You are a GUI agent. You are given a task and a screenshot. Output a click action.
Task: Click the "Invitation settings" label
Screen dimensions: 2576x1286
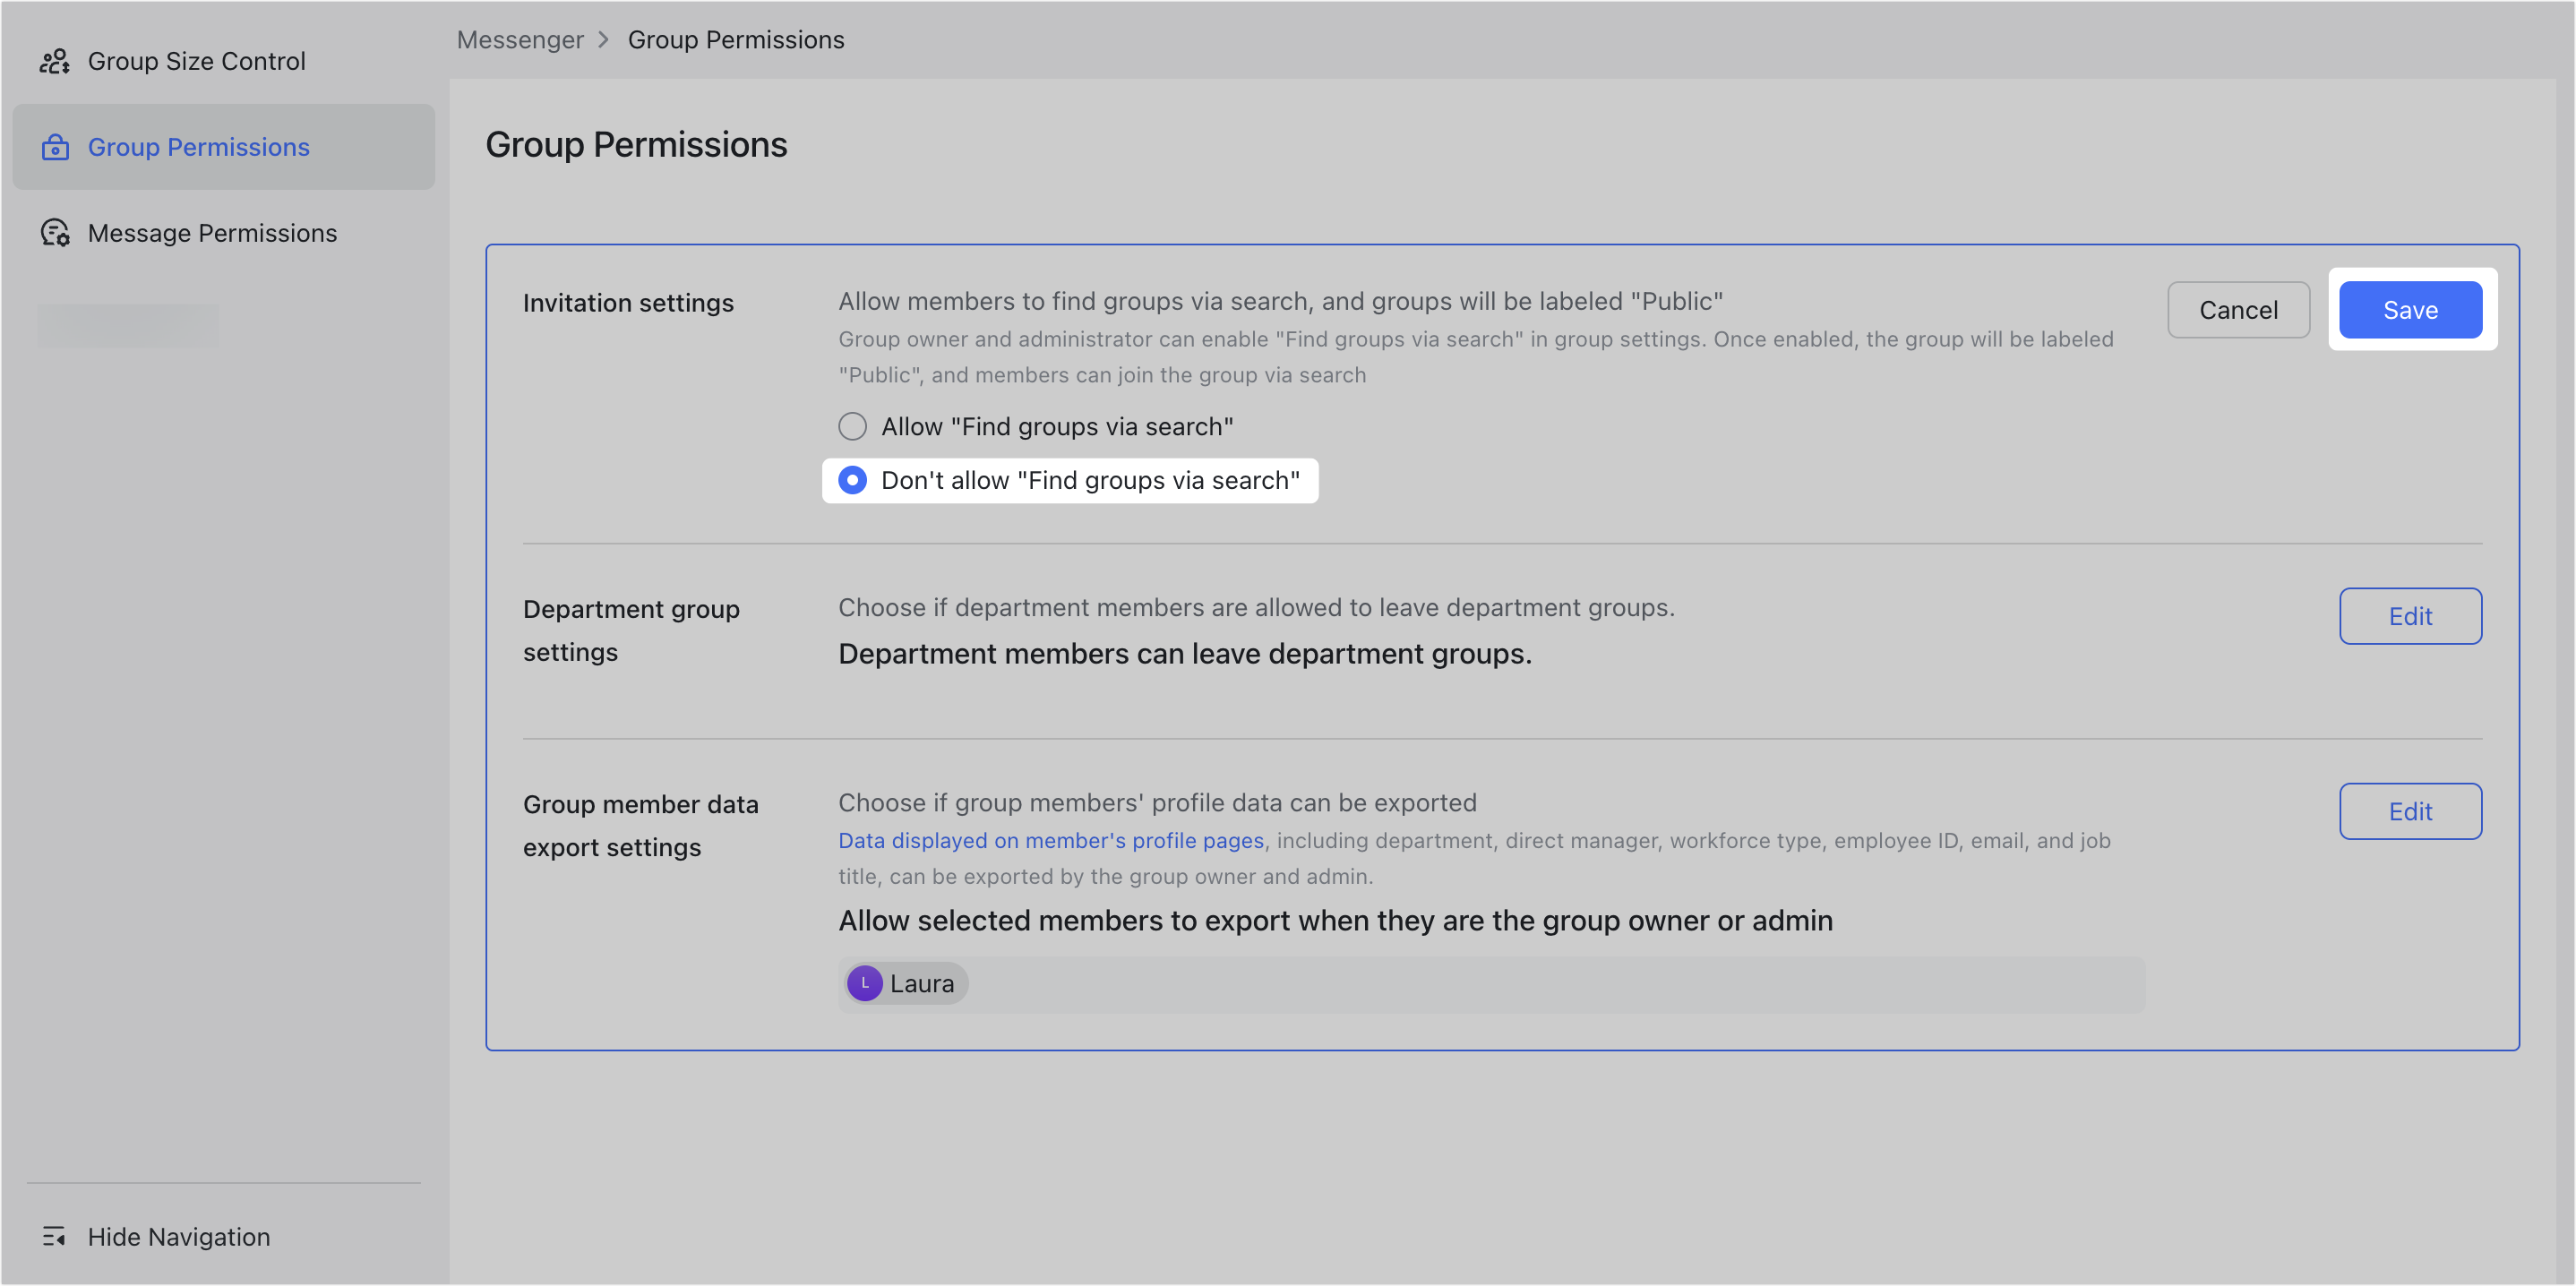(x=628, y=303)
